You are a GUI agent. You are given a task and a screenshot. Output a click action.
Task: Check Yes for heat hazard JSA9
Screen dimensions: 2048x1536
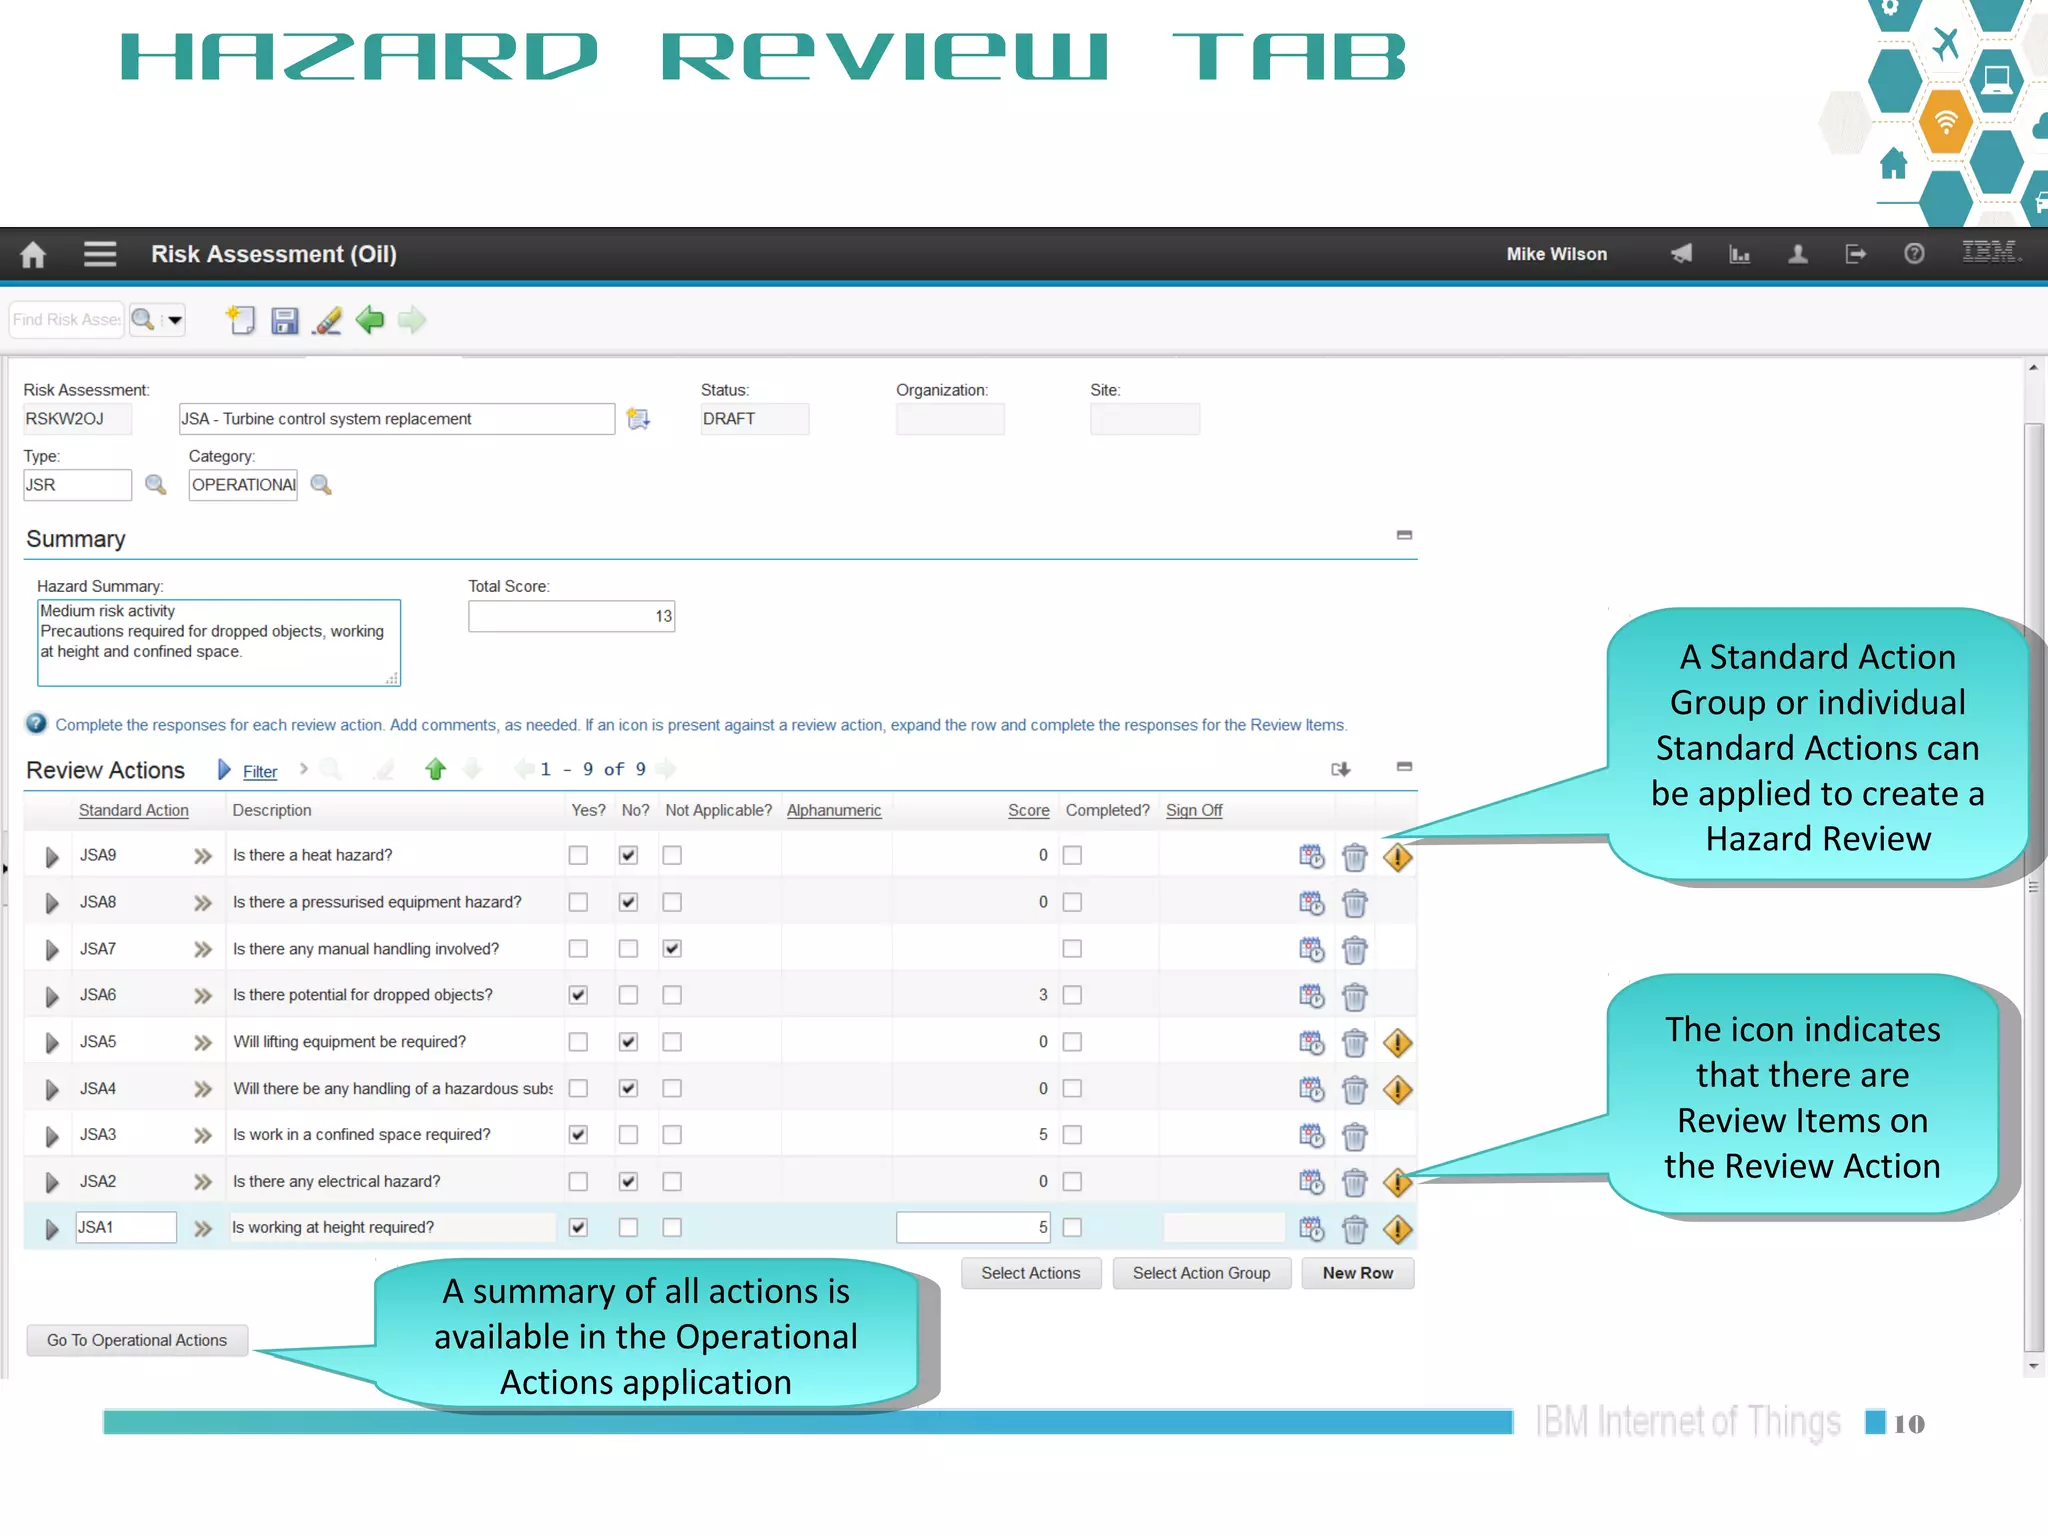pos(578,855)
